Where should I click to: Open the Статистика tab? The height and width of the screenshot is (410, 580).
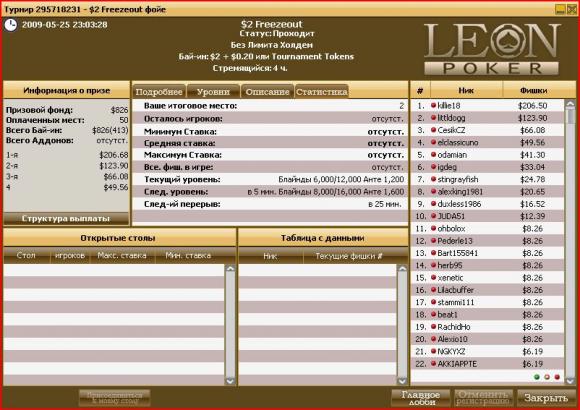coord(322,92)
